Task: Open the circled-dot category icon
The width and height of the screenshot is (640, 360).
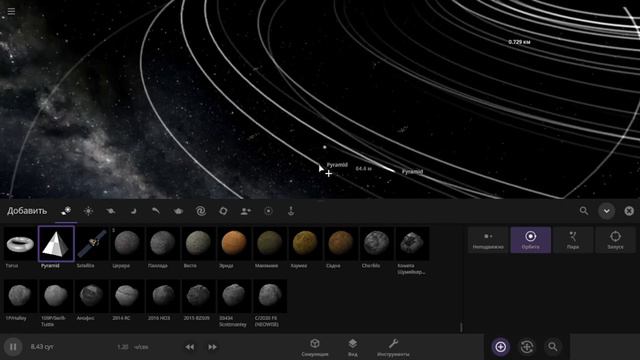Action: pyautogui.click(x=268, y=211)
